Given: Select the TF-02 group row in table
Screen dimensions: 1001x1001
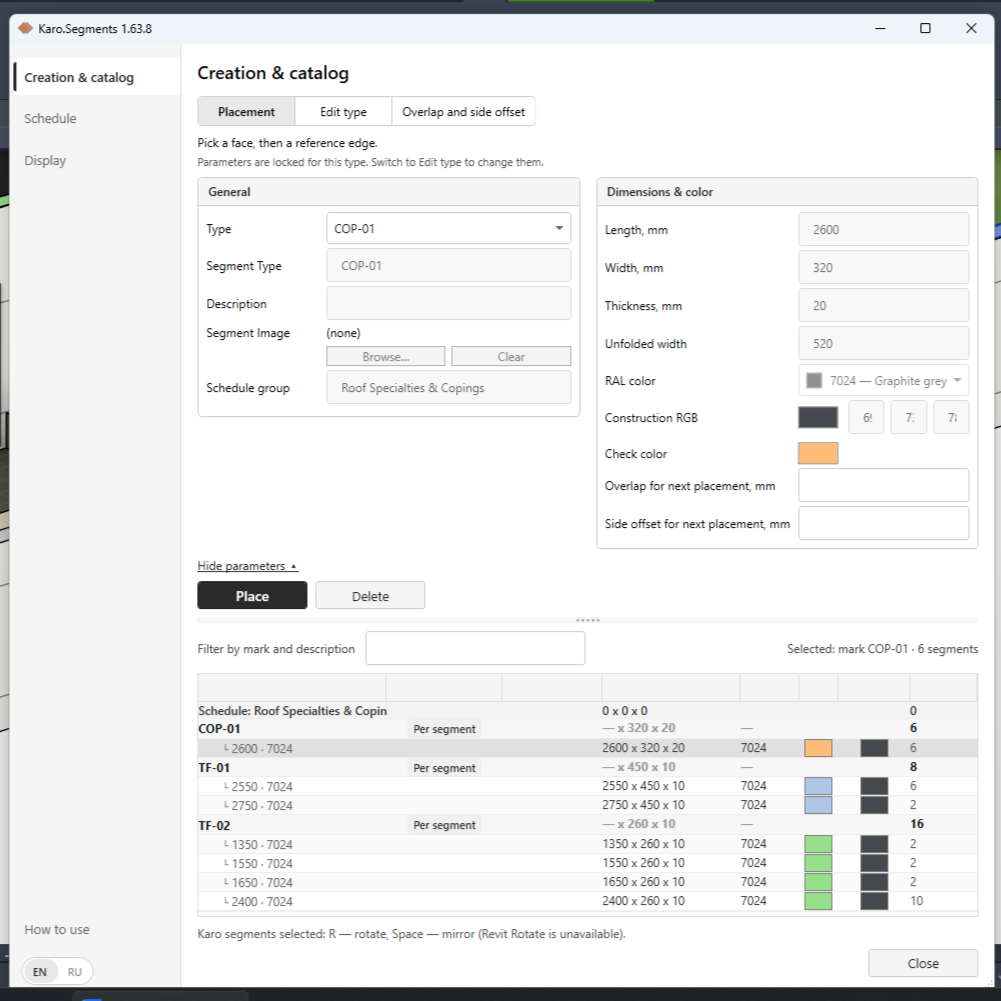Looking at the screenshot, I should tap(587, 824).
